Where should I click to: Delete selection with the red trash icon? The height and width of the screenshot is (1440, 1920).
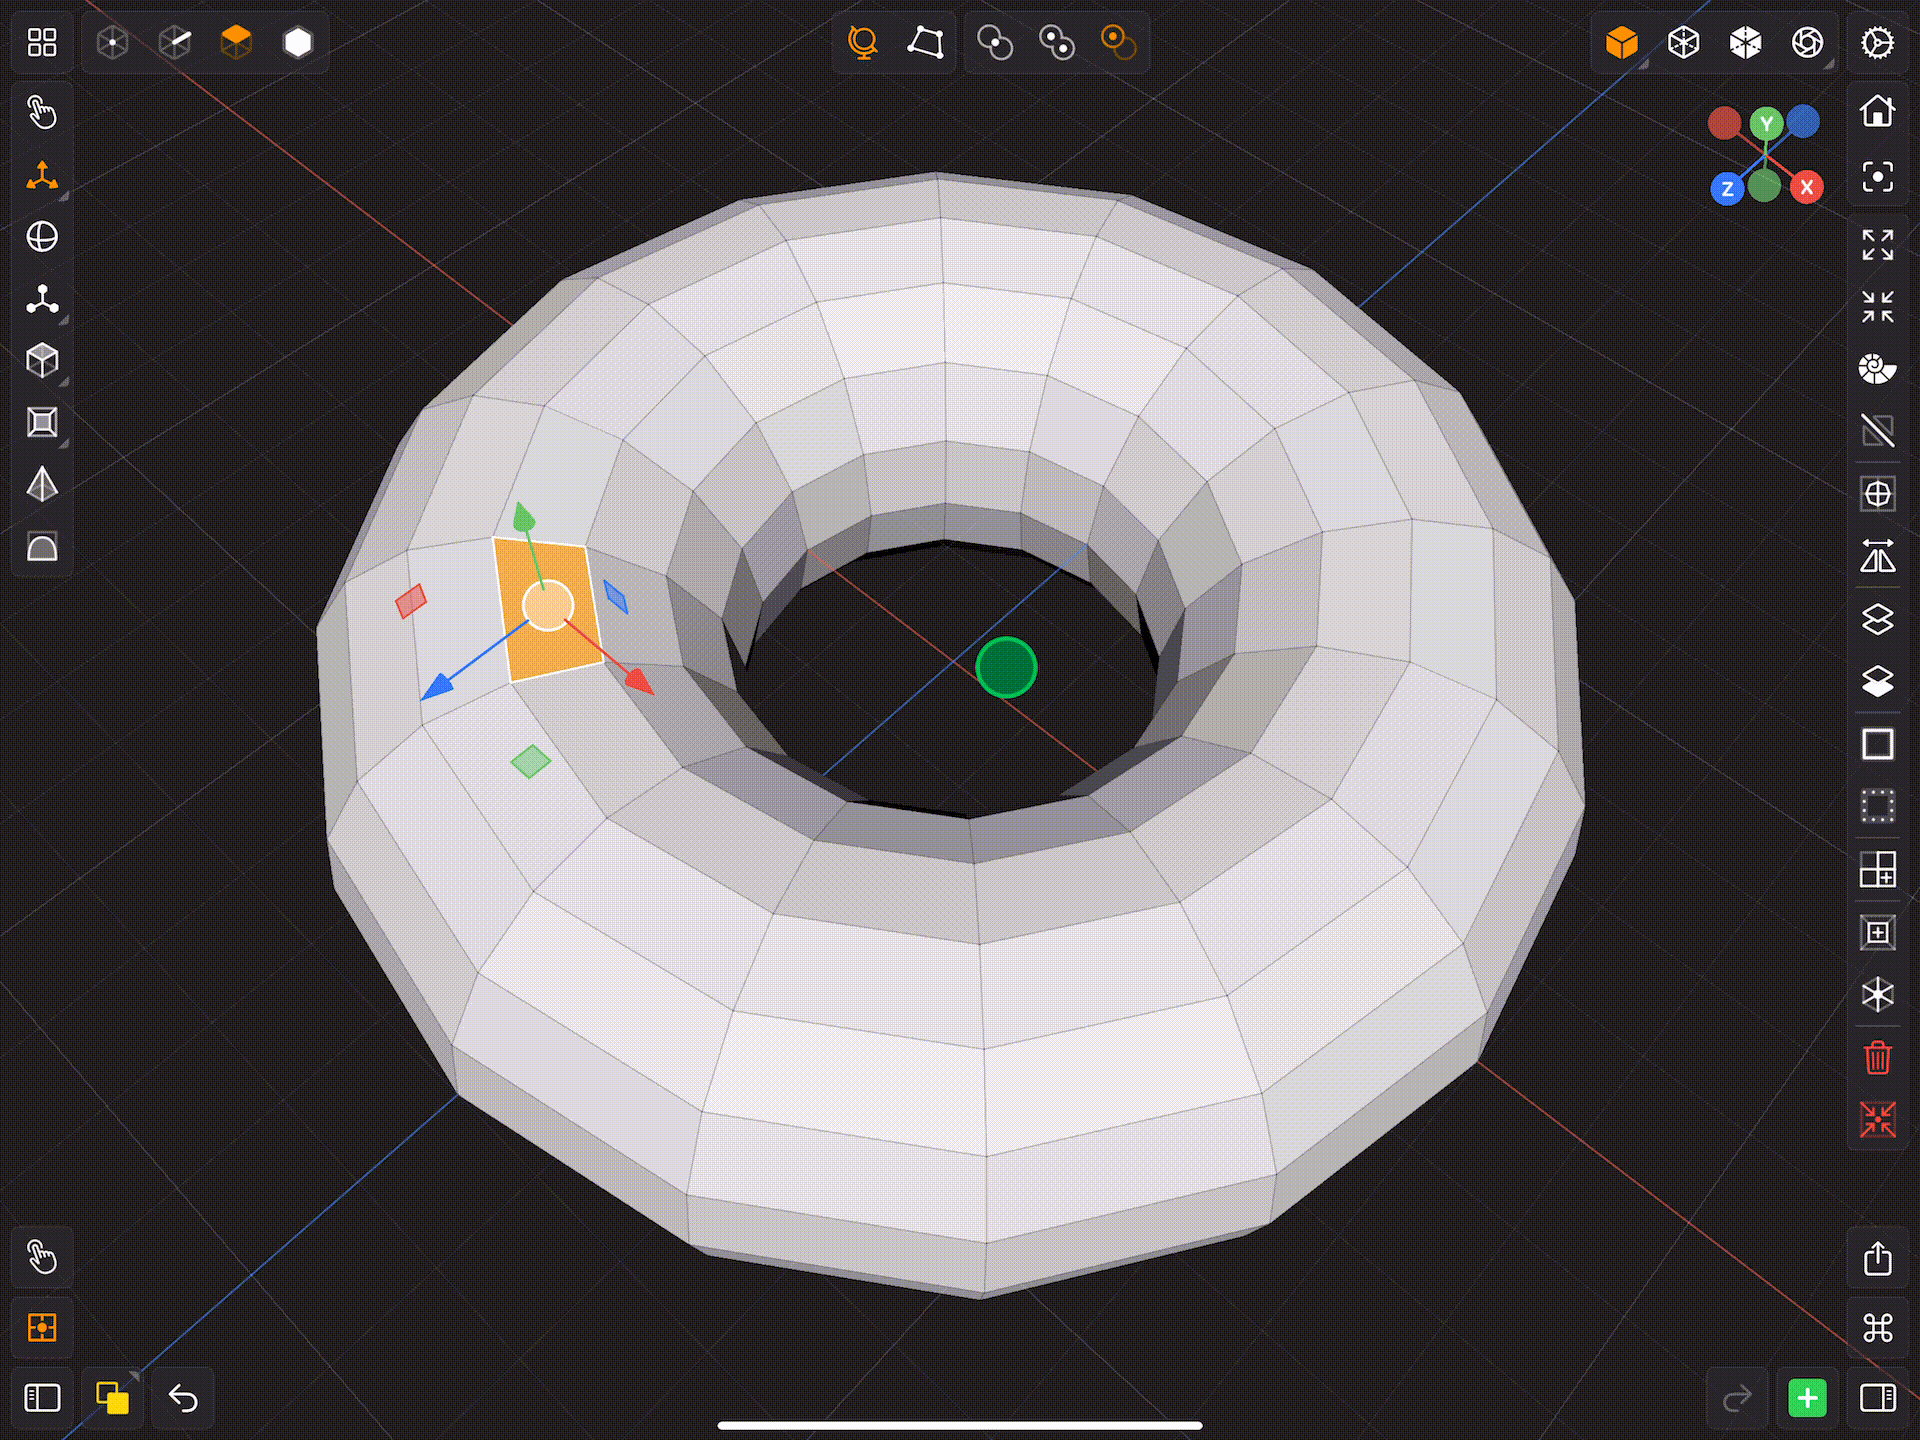pos(1878,1057)
